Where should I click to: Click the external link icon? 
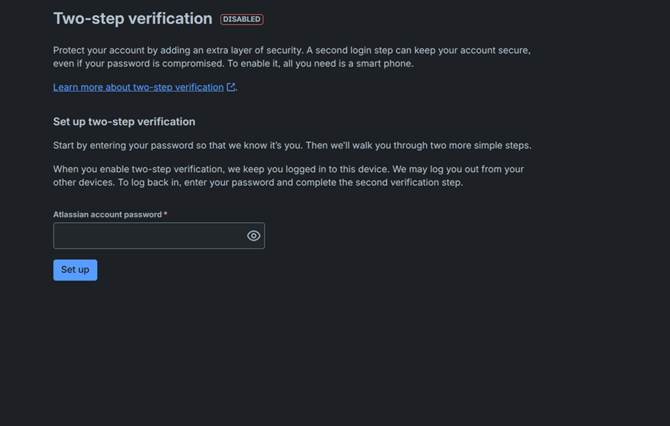(231, 88)
